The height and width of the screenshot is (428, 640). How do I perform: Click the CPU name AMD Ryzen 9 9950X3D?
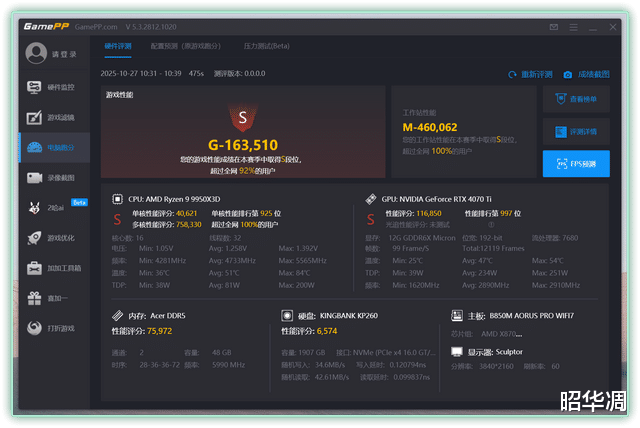[183, 199]
